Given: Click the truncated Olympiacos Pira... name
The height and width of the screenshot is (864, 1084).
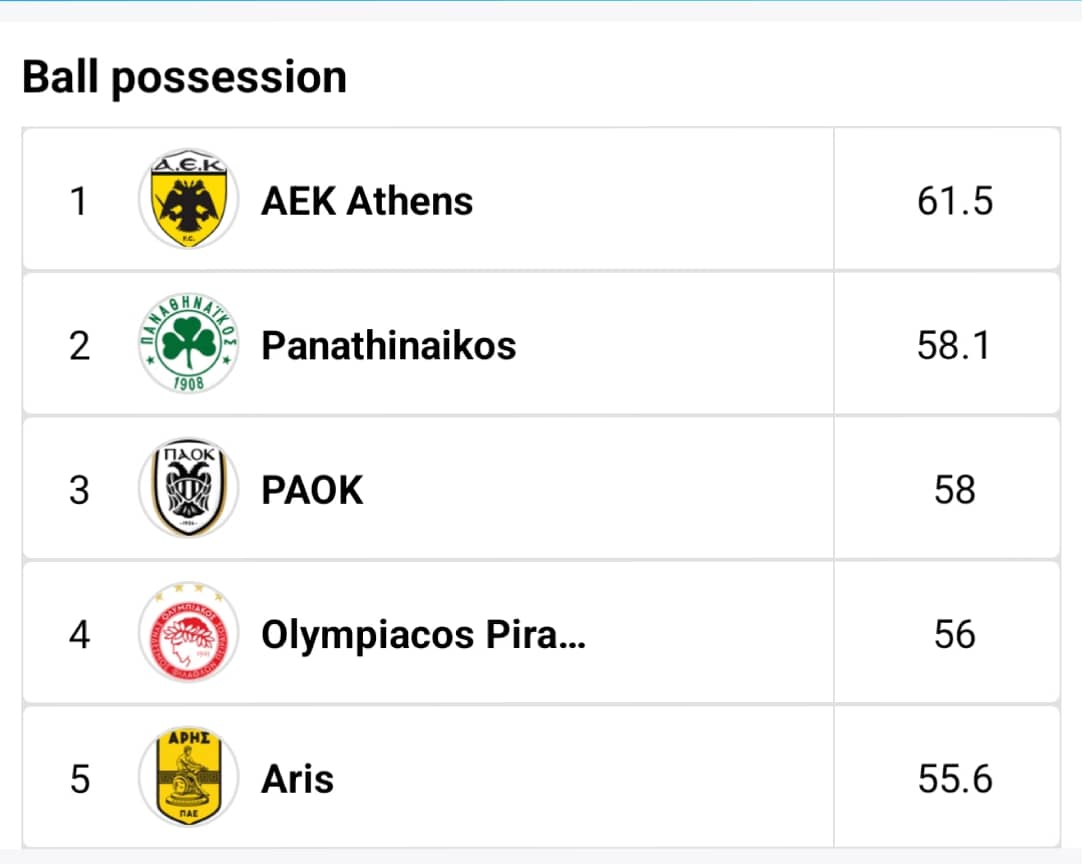Looking at the screenshot, I should tap(422, 634).
